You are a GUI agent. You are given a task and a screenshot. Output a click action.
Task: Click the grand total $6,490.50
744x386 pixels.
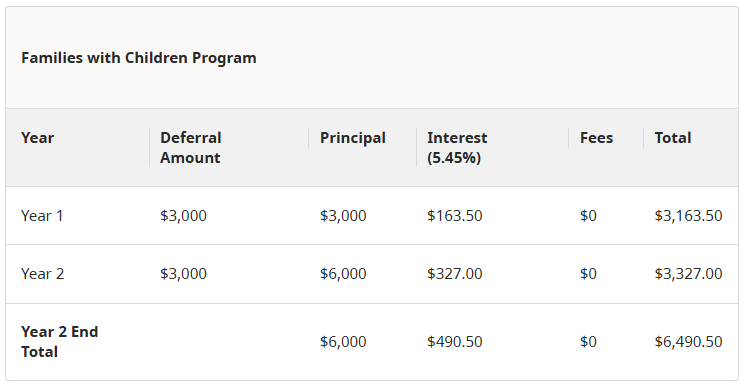click(x=688, y=341)
